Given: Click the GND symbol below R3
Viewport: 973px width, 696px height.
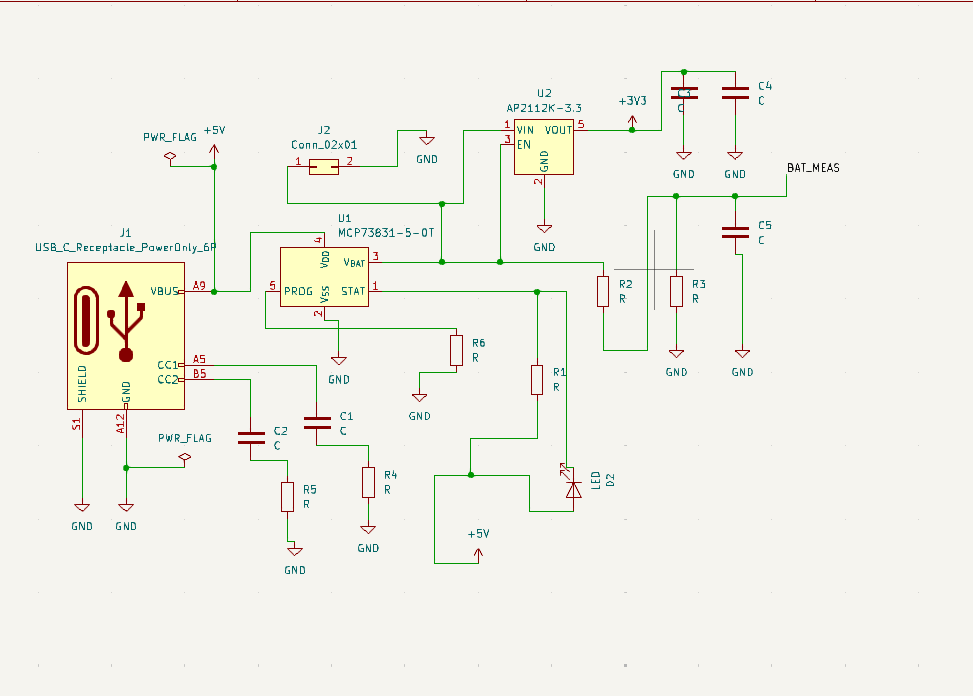Looking at the screenshot, I should point(676,354).
